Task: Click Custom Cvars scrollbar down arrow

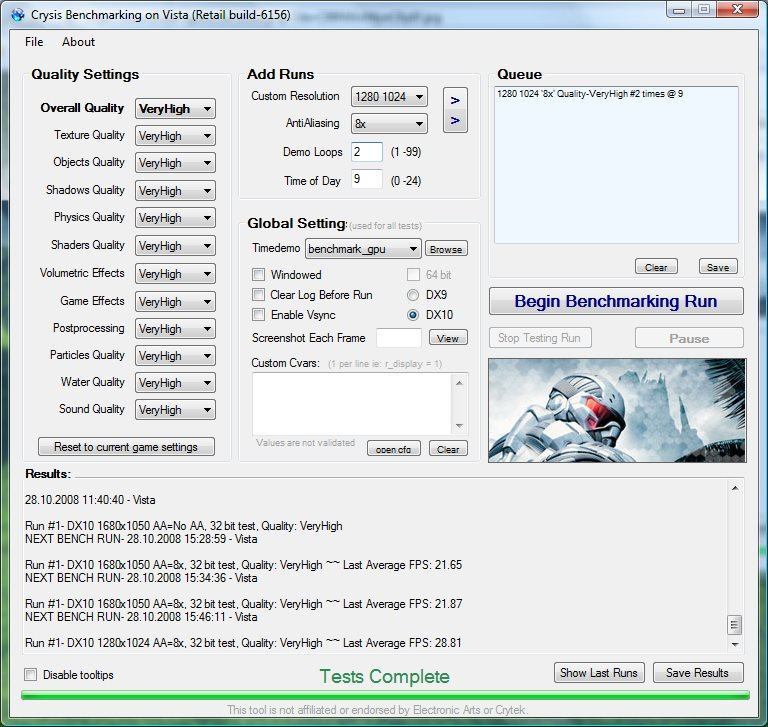Action: pyautogui.click(x=459, y=426)
